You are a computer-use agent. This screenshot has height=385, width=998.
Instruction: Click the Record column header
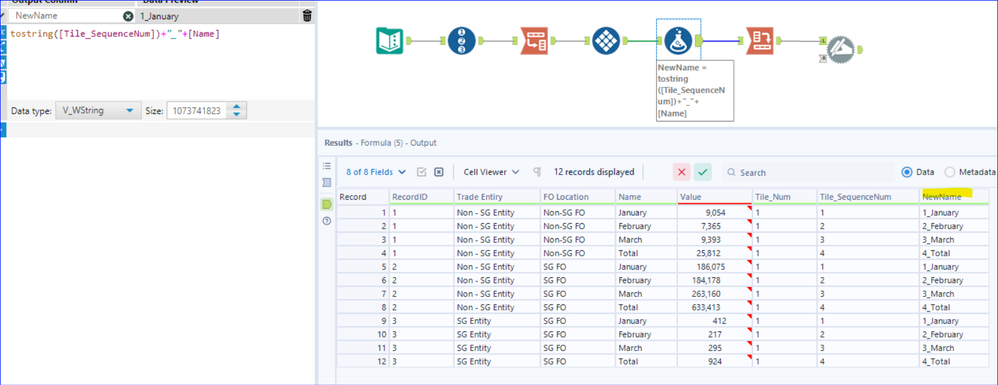point(362,197)
